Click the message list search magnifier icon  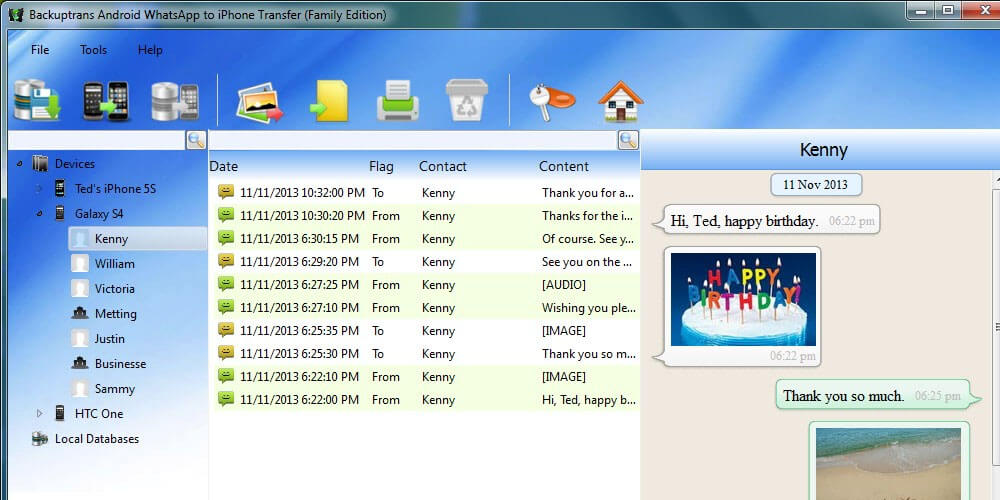pyautogui.click(x=629, y=140)
